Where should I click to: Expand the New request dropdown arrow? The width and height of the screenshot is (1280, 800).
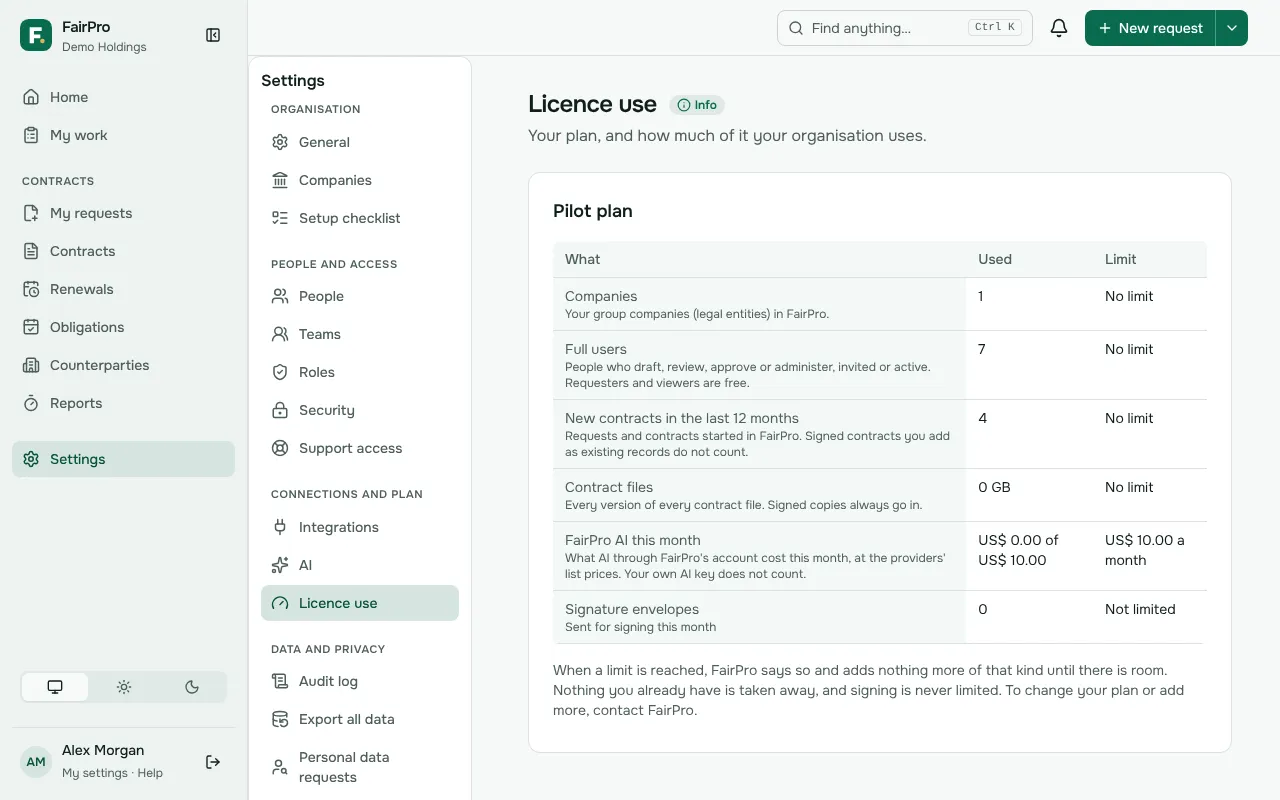tap(1232, 28)
